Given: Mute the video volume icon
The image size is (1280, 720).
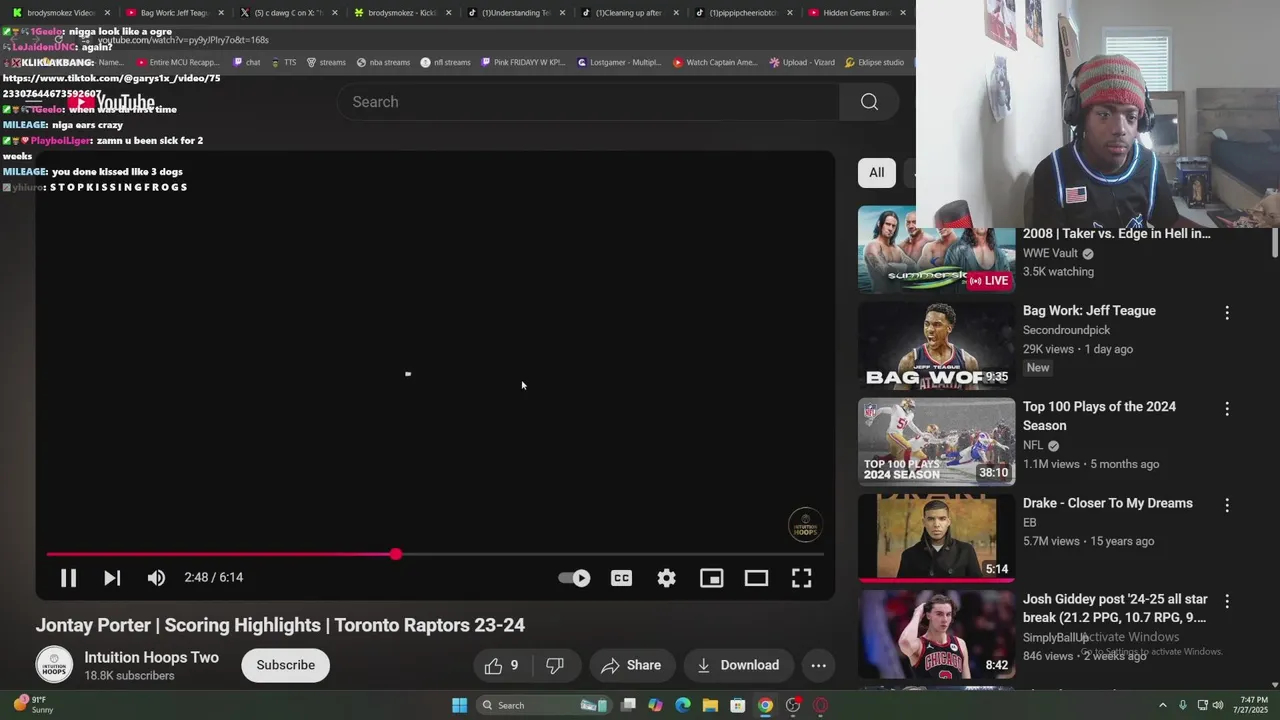Looking at the screenshot, I should click(x=156, y=578).
